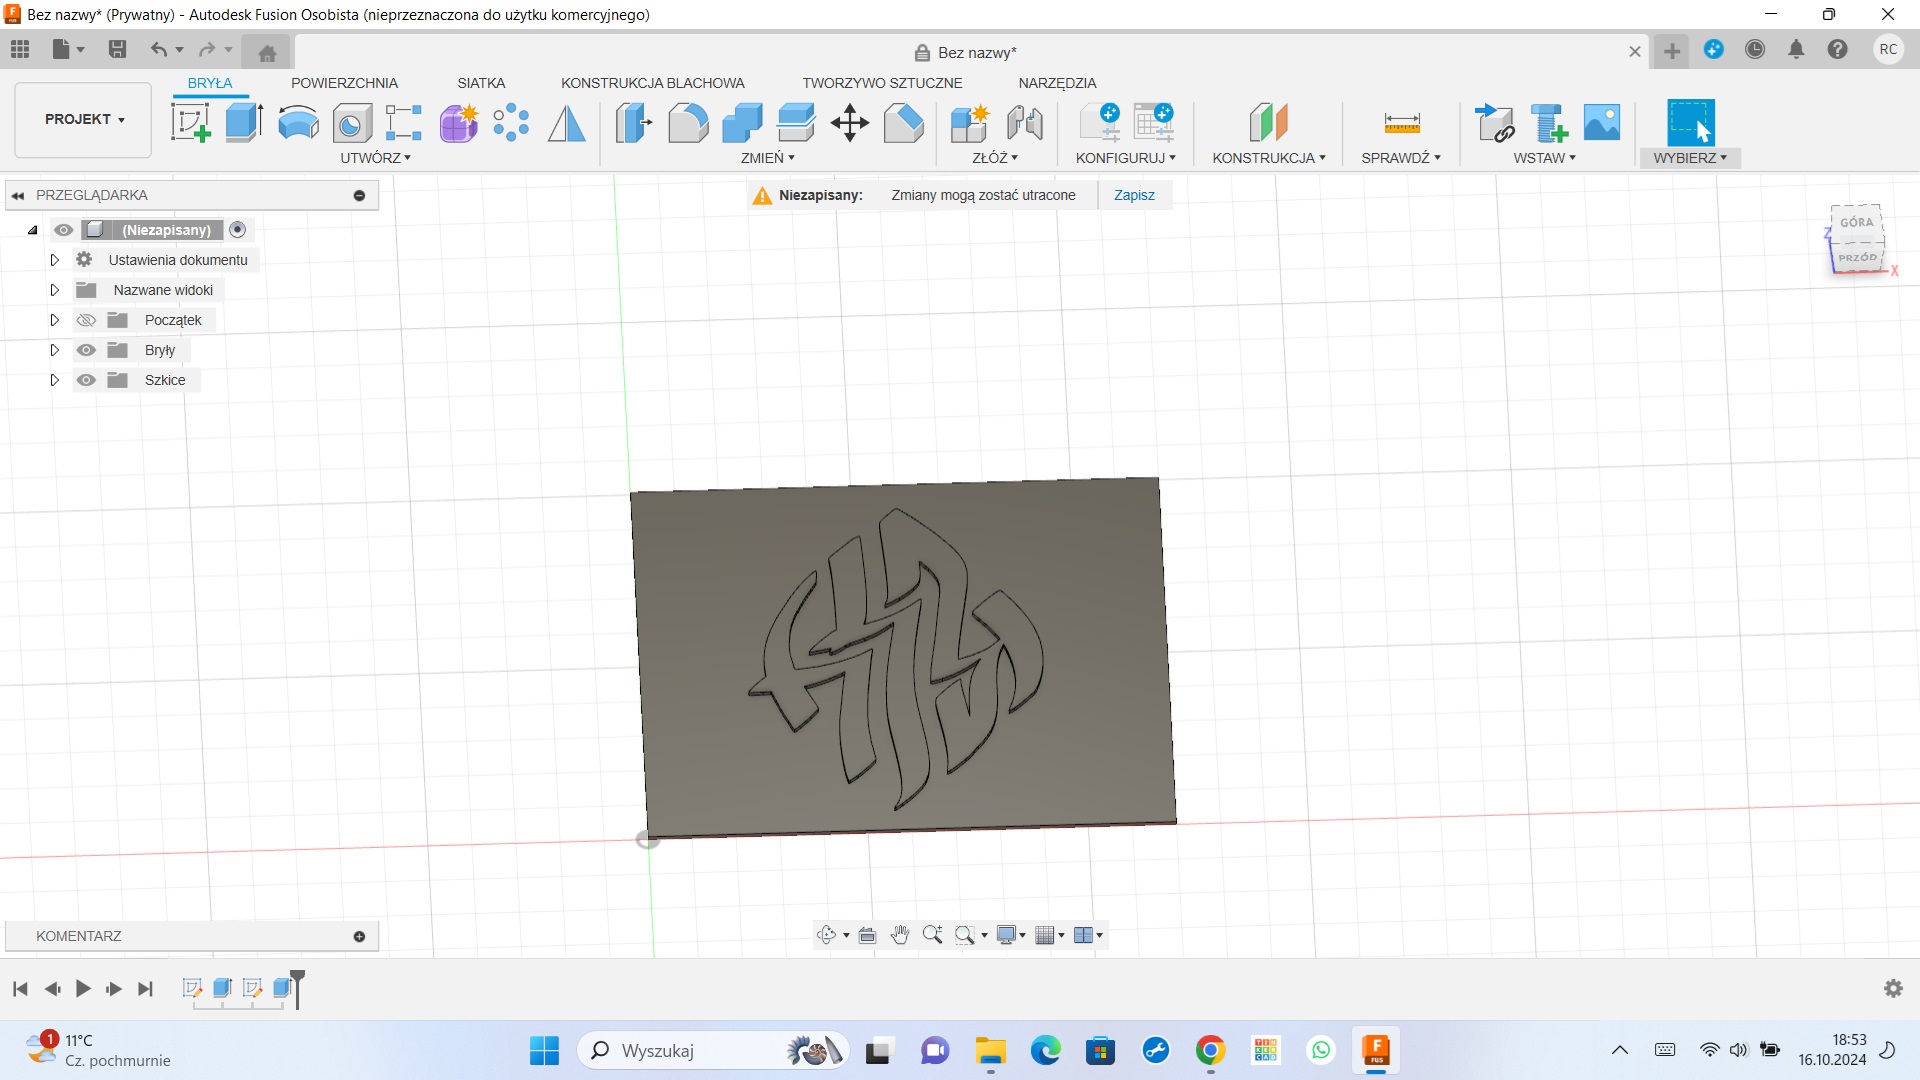The image size is (1920, 1080).
Task: Open the Help question mark menu
Action: 1837,49
